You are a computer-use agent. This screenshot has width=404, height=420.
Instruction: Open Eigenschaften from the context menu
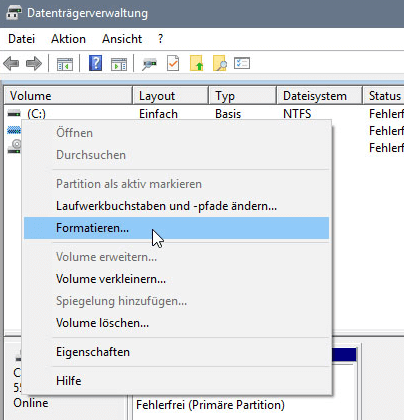tap(176, 352)
